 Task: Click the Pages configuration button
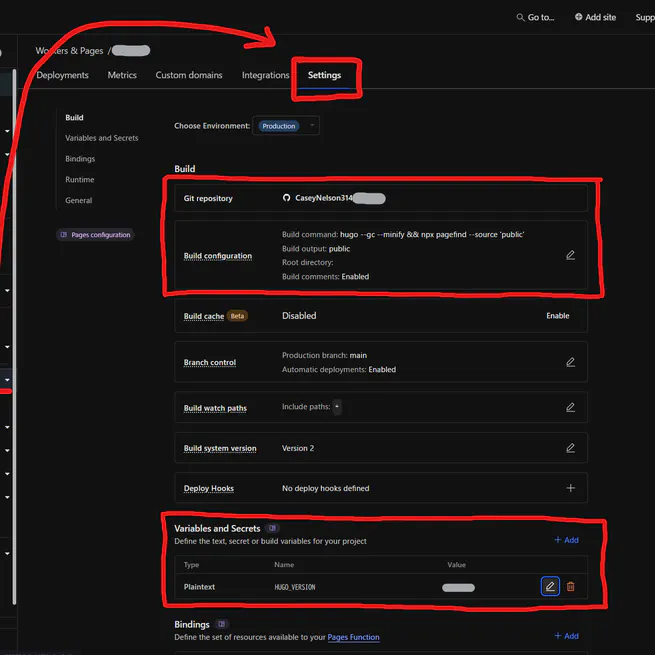coord(95,235)
